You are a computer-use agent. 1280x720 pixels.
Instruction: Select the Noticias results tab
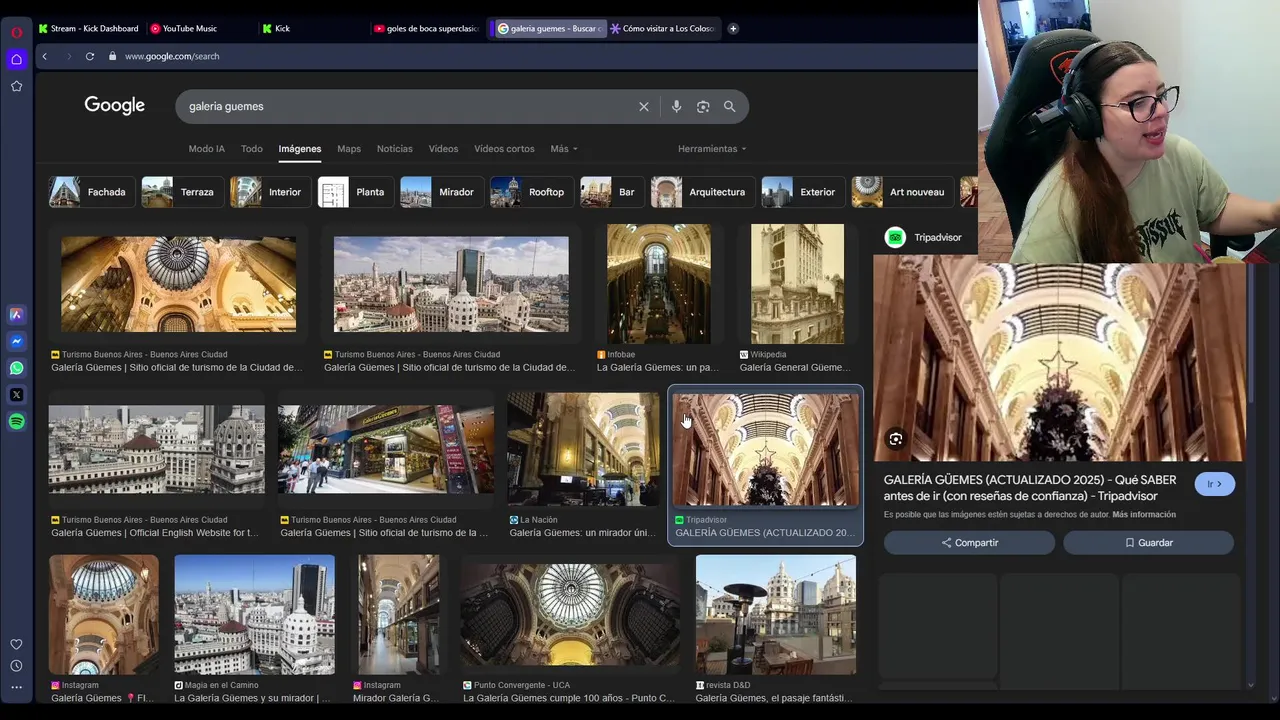click(x=394, y=149)
